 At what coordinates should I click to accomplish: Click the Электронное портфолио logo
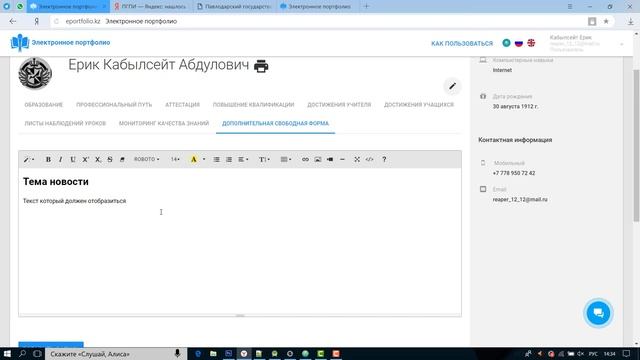(x=60, y=42)
